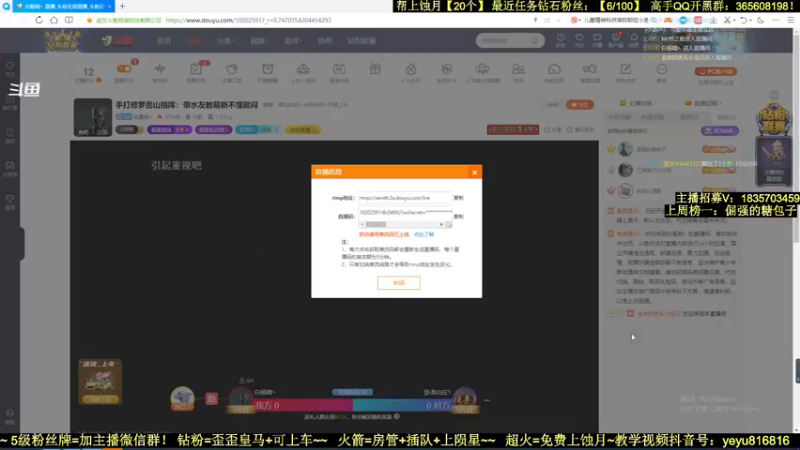Screen dimensions: 800x450
Task: Click the rtmp address text field
Action: (405, 197)
